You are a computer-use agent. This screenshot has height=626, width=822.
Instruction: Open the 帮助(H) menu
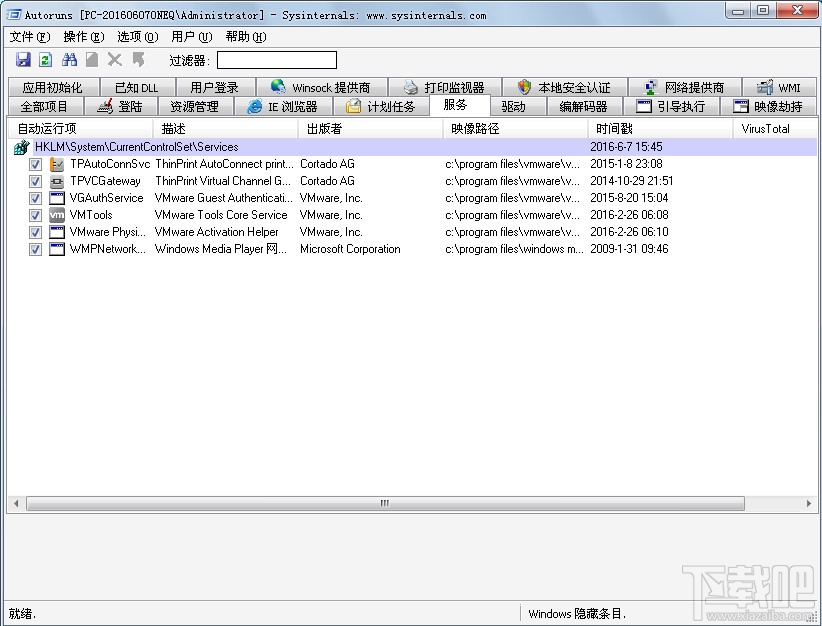click(246, 37)
